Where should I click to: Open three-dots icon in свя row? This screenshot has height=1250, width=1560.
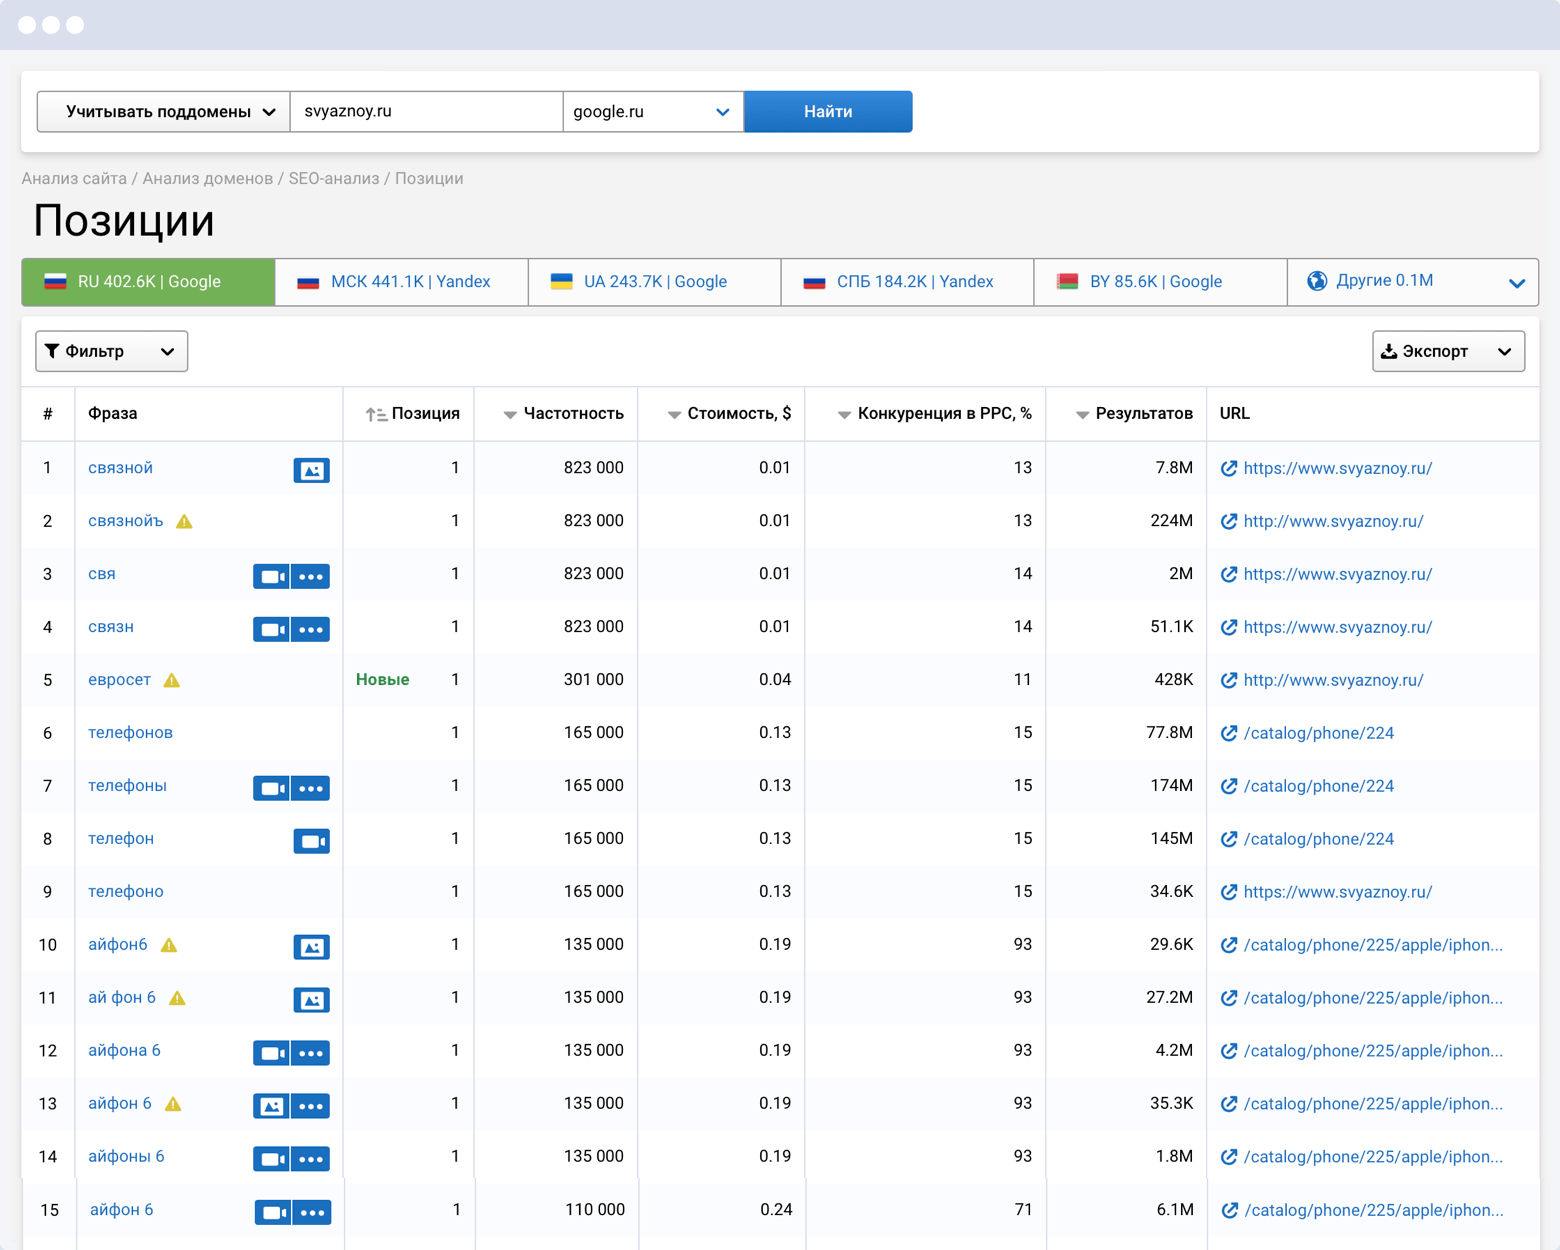point(311,576)
